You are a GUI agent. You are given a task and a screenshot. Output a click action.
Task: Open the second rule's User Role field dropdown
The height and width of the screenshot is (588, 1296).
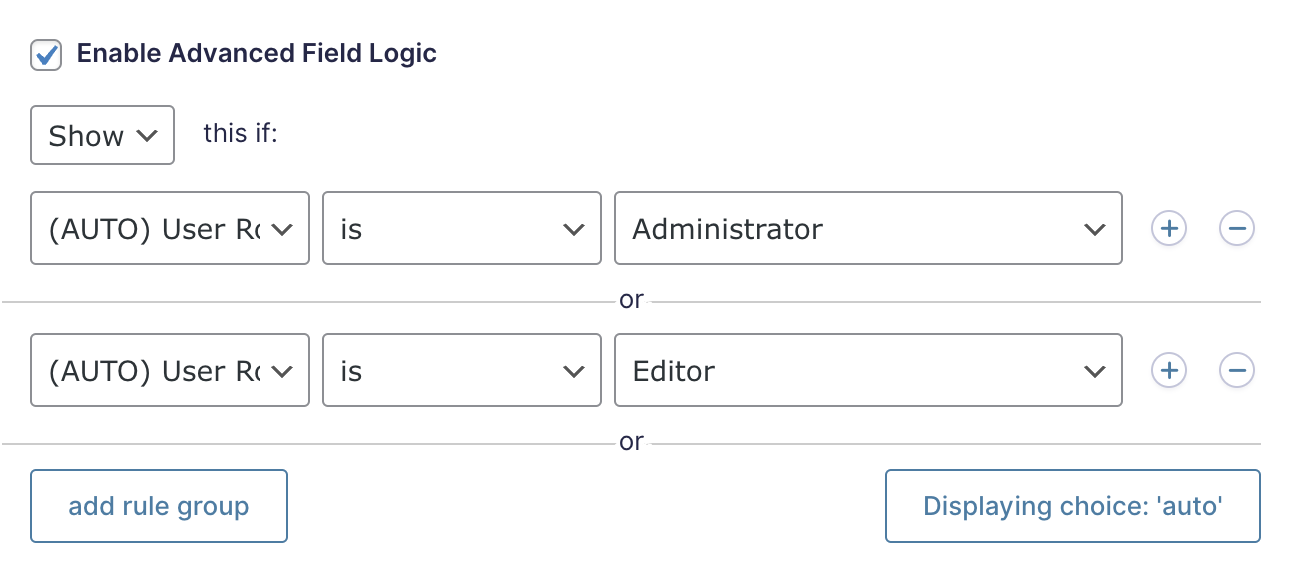[169, 371]
